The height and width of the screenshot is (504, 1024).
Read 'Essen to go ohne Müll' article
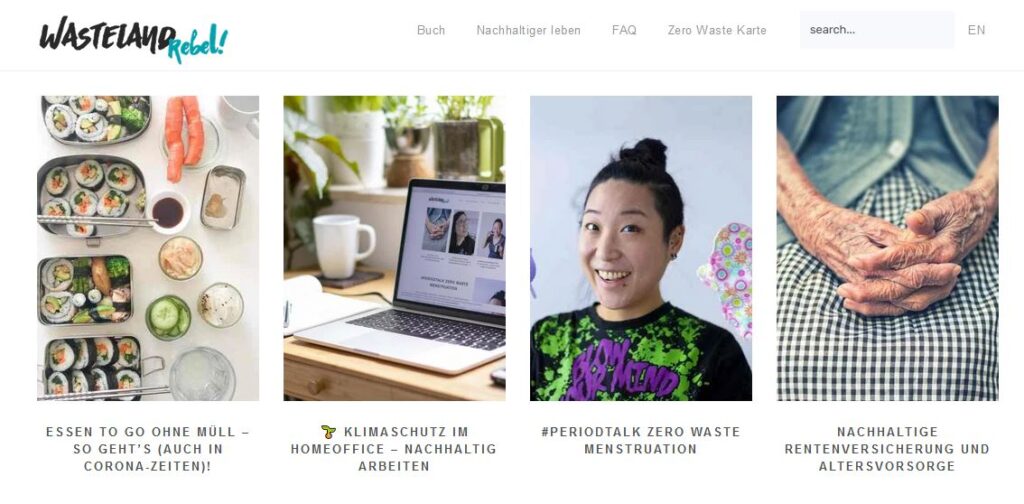click(x=148, y=449)
